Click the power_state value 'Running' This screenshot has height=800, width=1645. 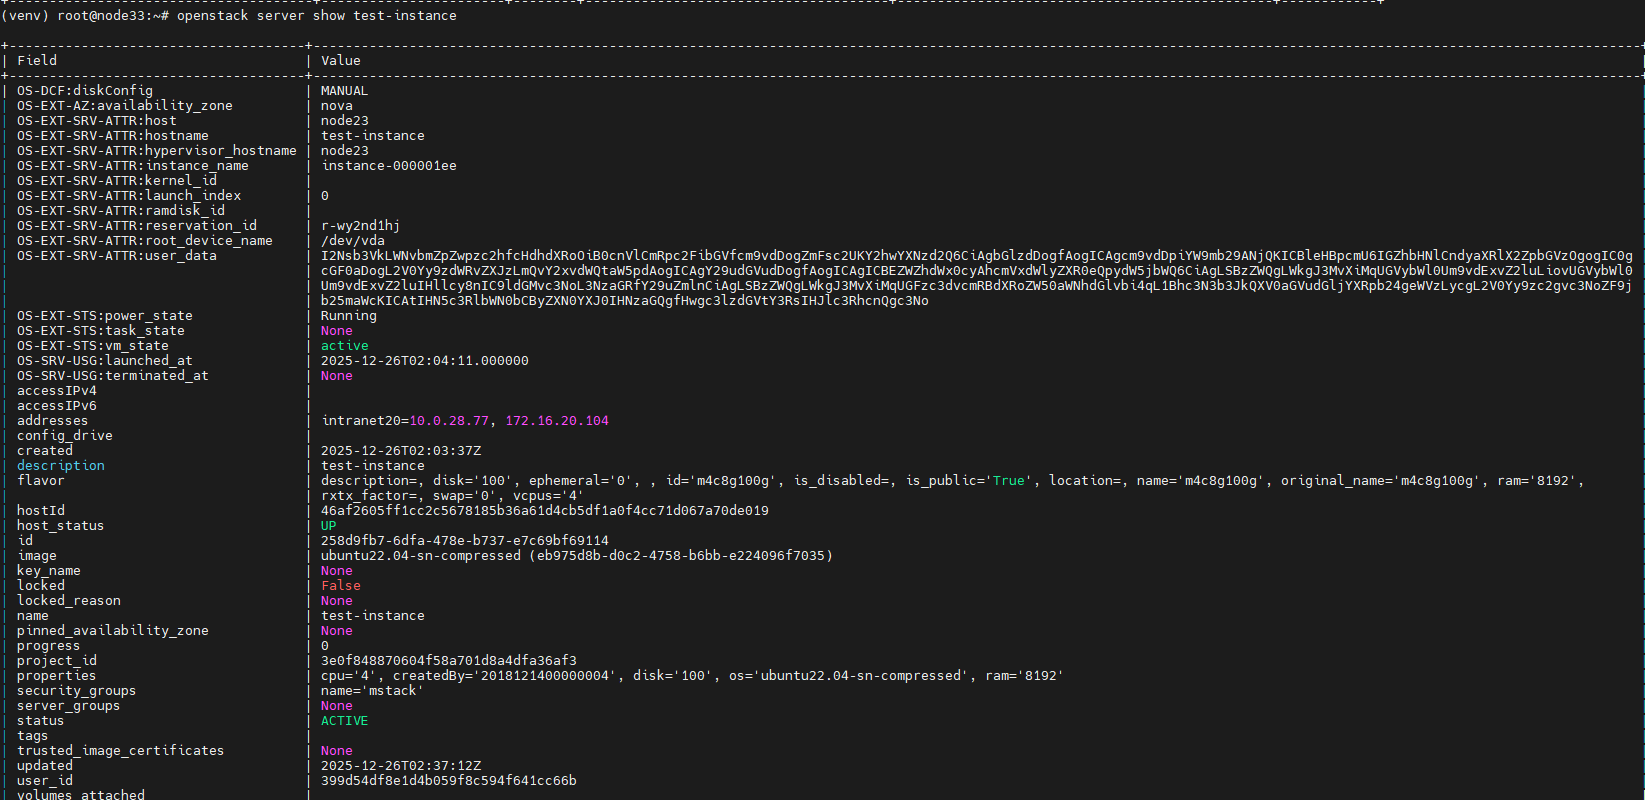pyautogui.click(x=348, y=316)
